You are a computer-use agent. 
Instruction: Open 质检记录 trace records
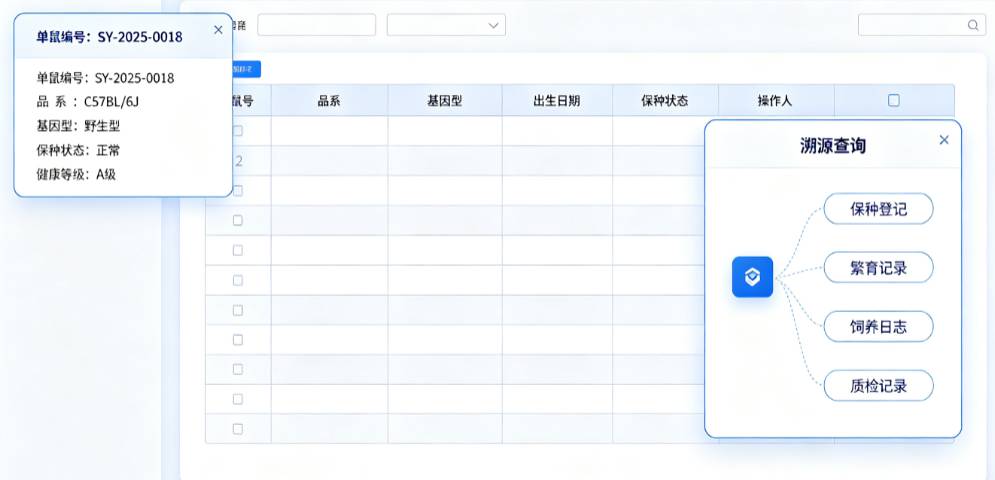878,385
